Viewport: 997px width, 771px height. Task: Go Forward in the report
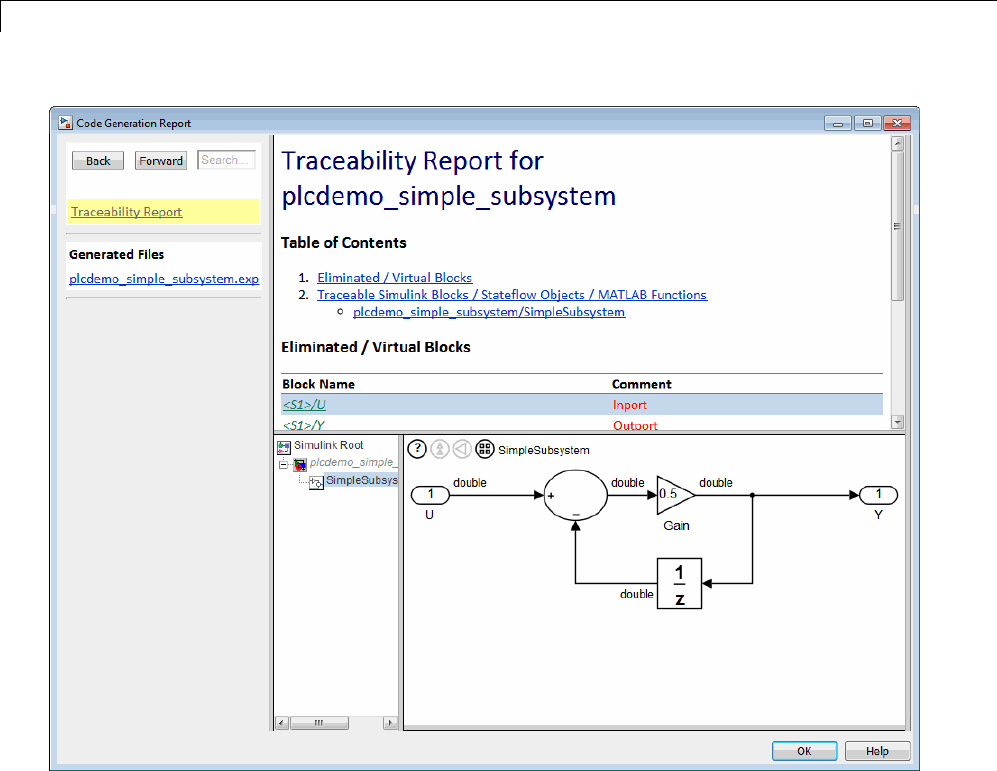pos(161,161)
